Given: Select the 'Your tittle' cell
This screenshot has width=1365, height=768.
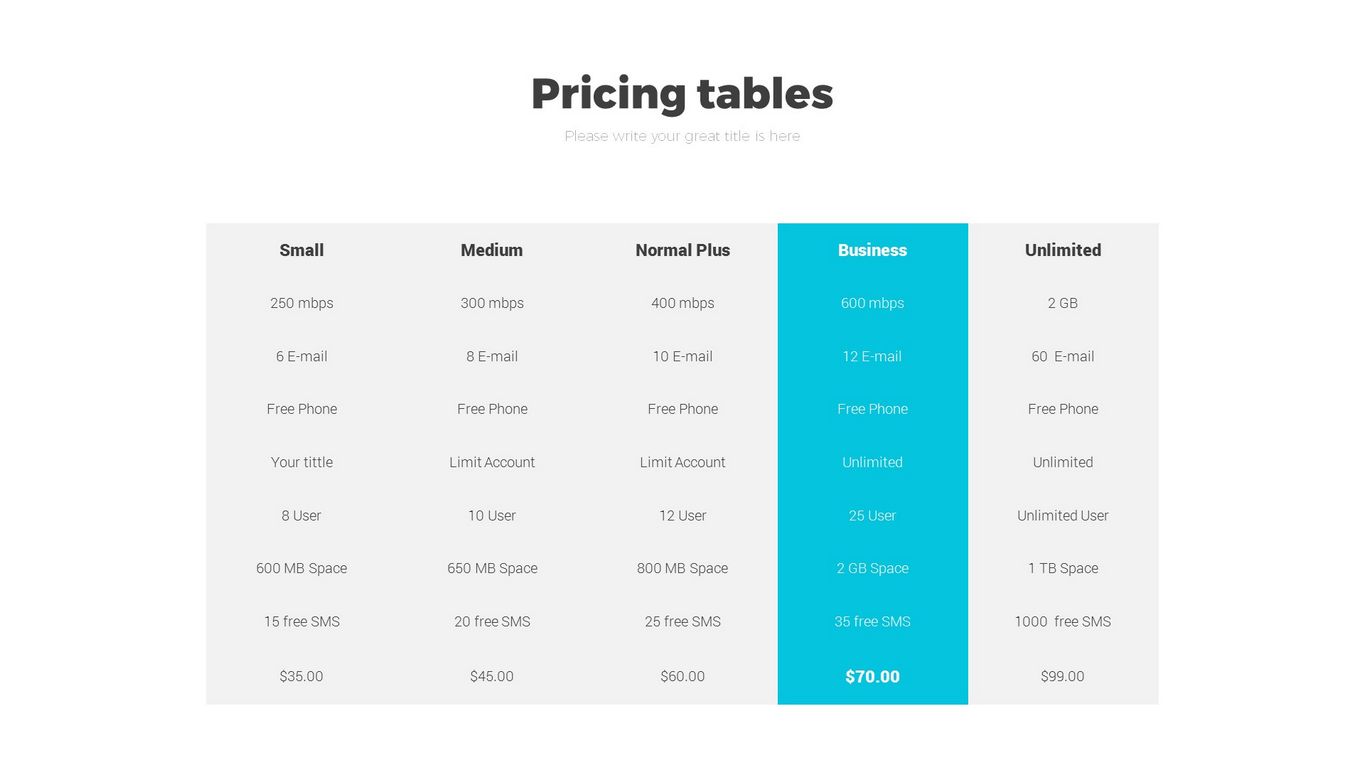Looking at the screenshot, I should coord(302,462).
